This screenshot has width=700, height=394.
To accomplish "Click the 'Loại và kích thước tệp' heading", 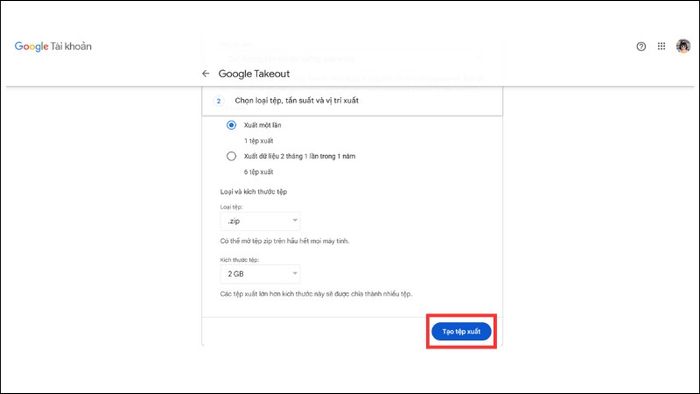I will click(254, 192).
